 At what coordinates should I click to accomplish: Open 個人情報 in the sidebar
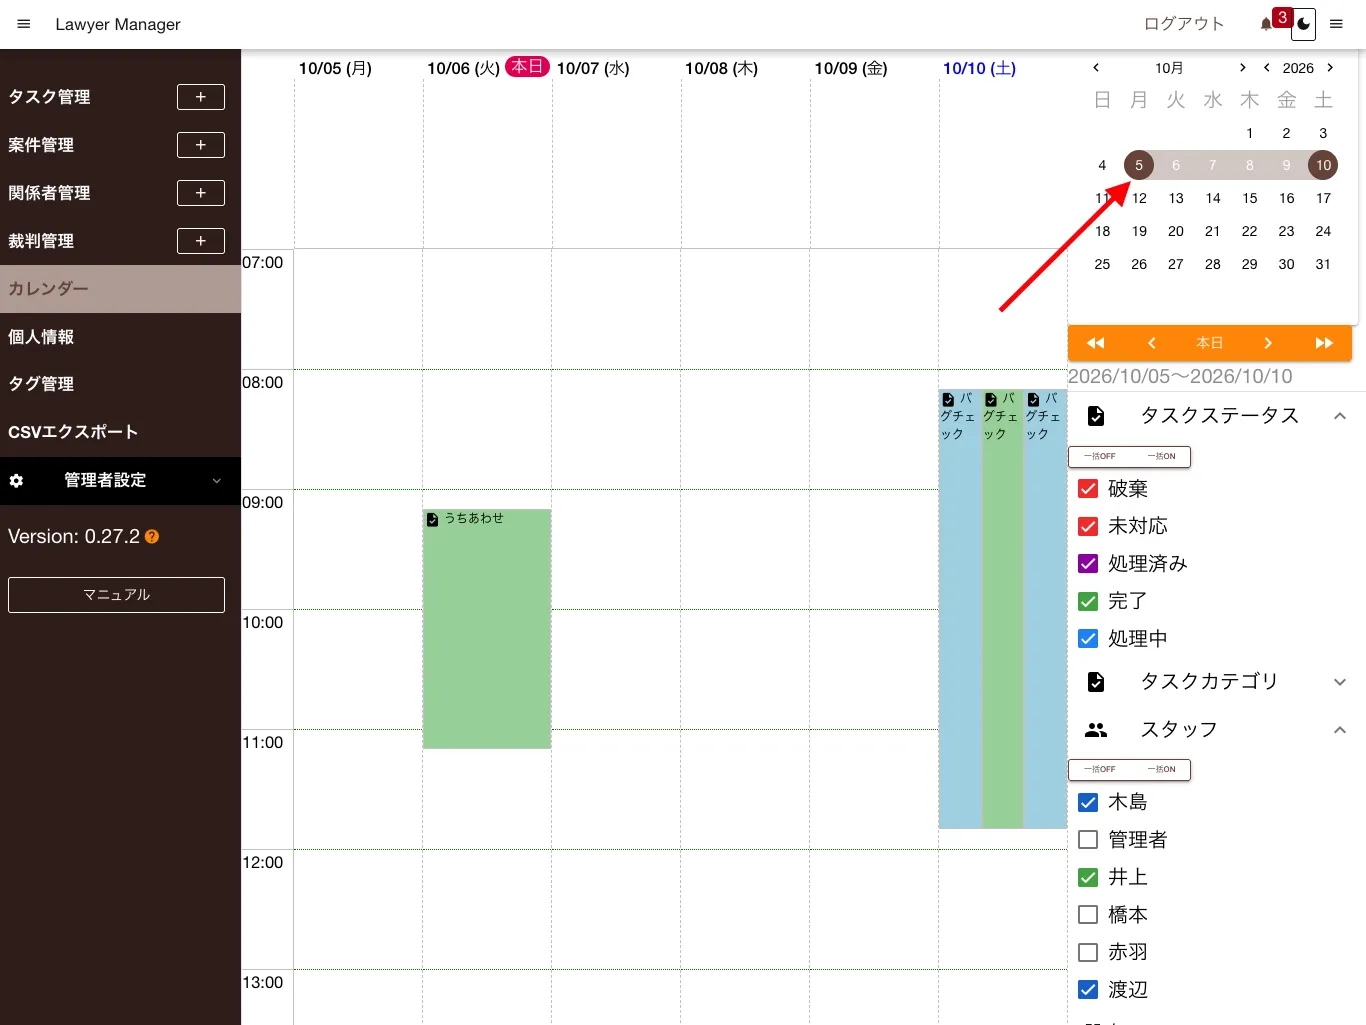point(120,337)
